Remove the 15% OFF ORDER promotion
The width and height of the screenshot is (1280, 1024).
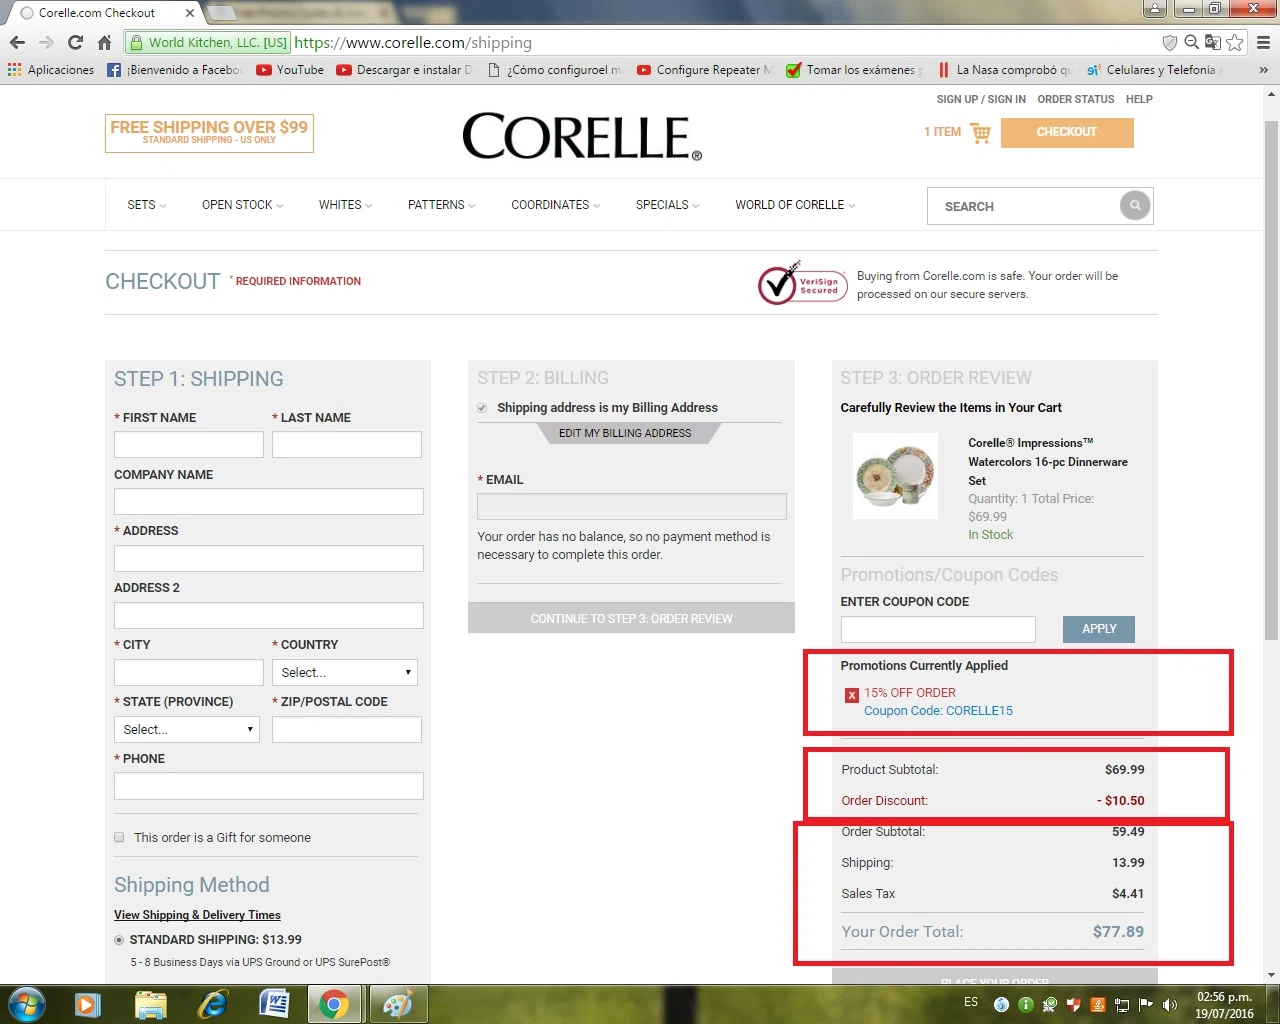pyautogui.click(x=852, y=695)
